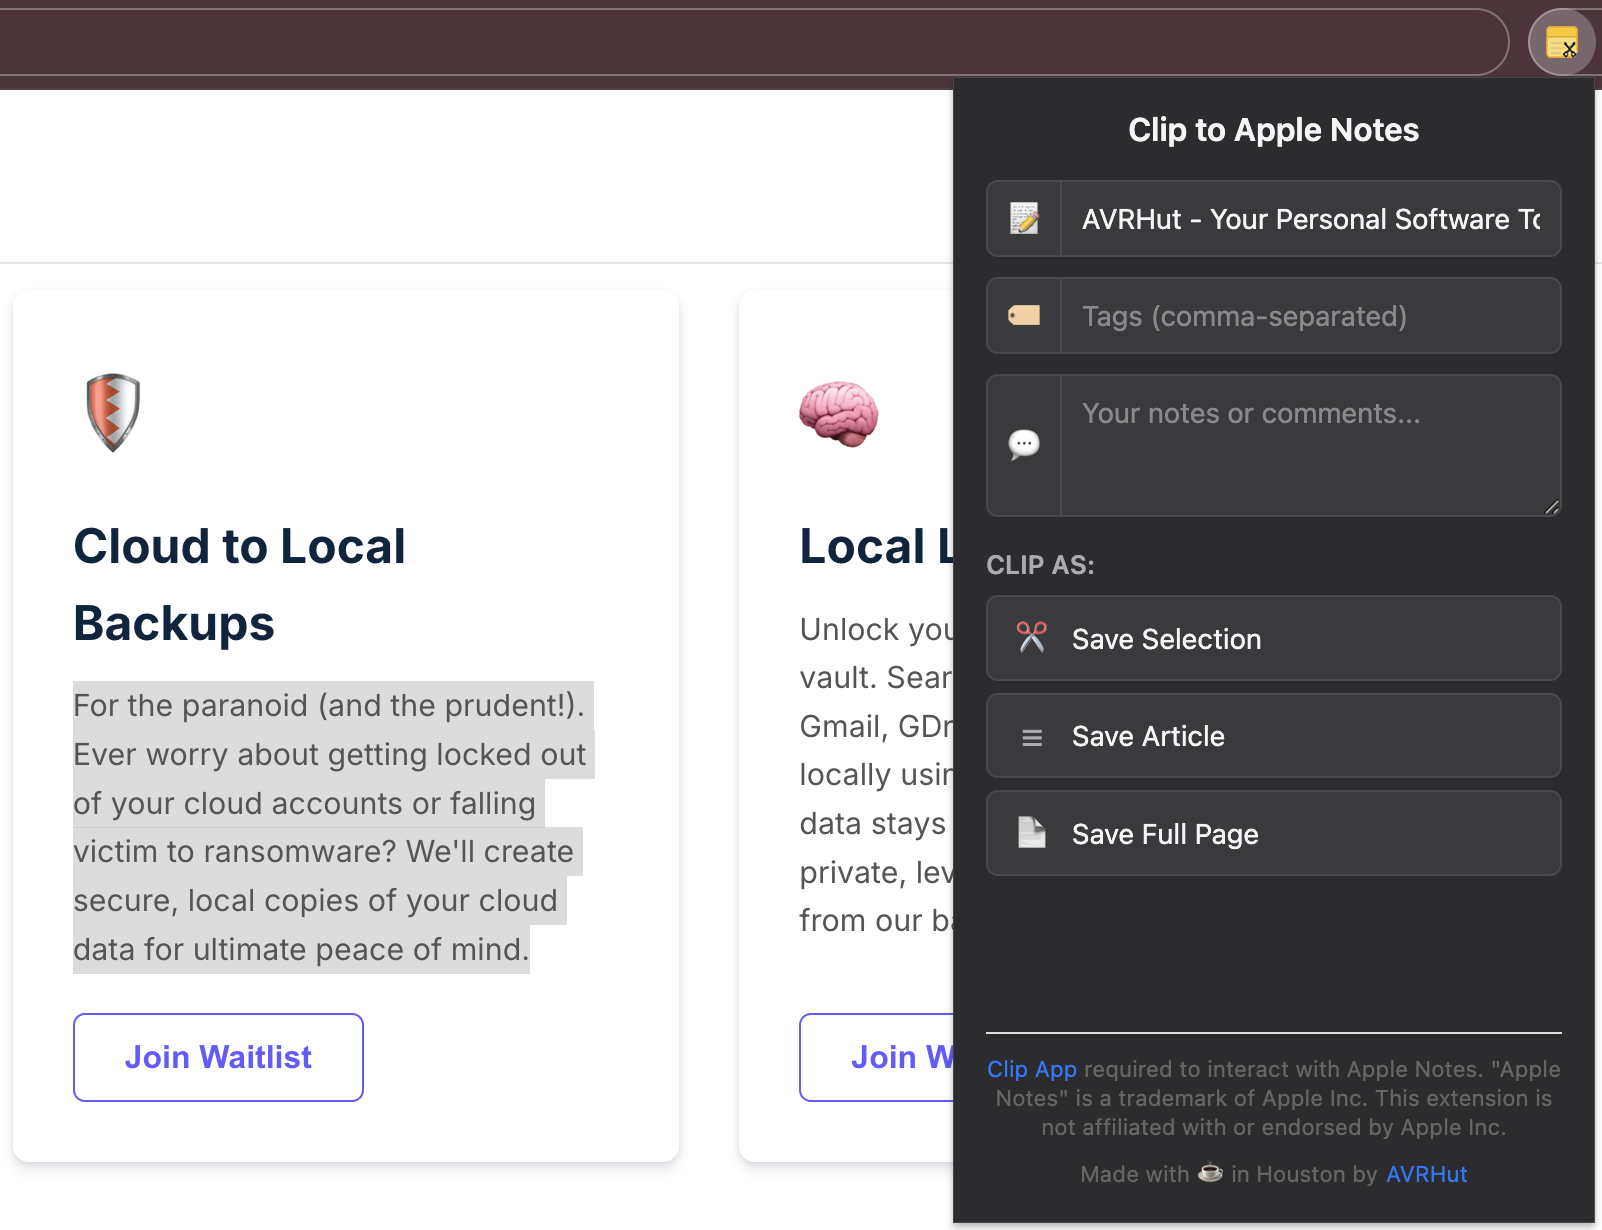The width and height of the screenshot is (1602, 1230).
Task: Click the scissors icon on Save Selection
Action: tap(1031, 637)
